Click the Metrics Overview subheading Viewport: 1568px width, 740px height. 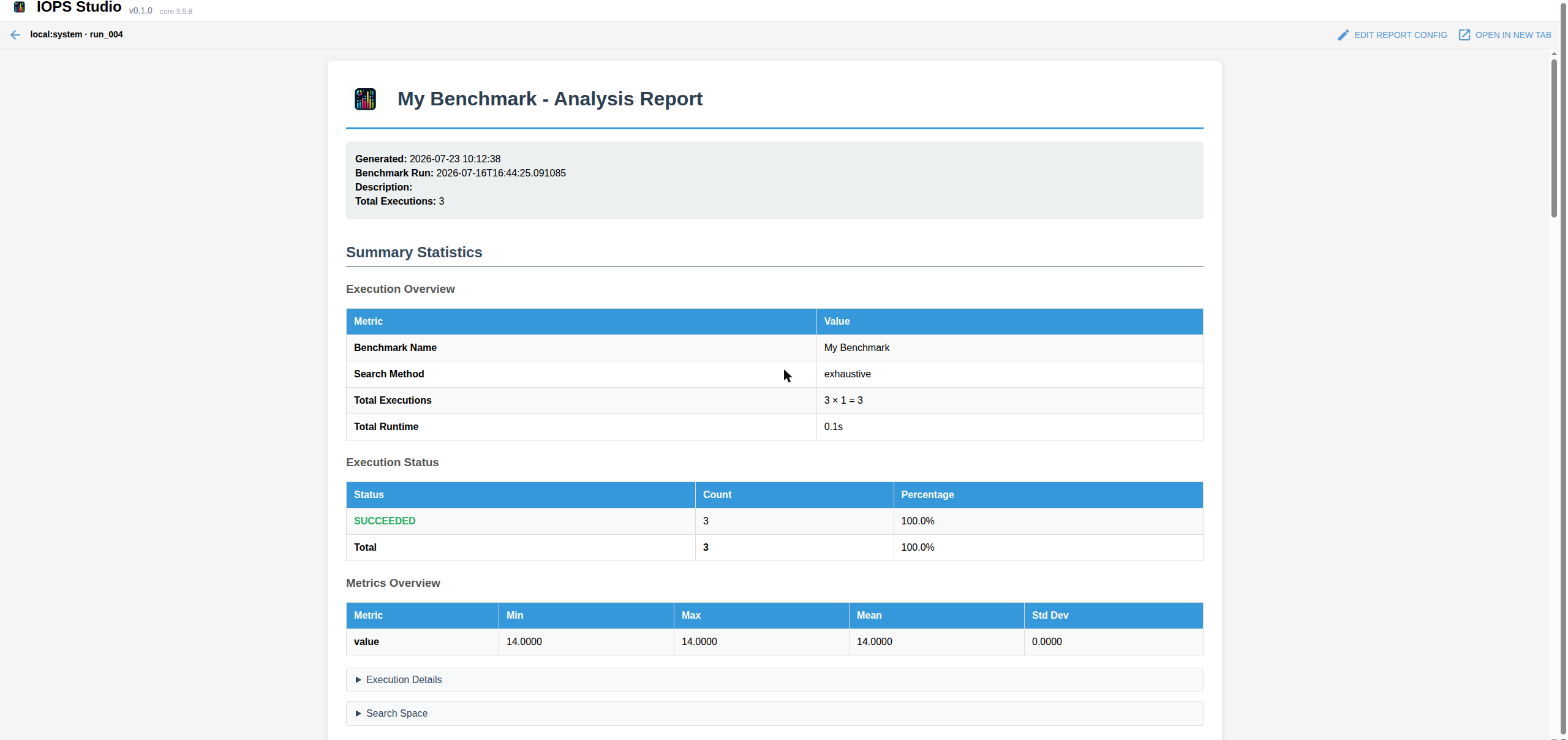coord(393,583)
